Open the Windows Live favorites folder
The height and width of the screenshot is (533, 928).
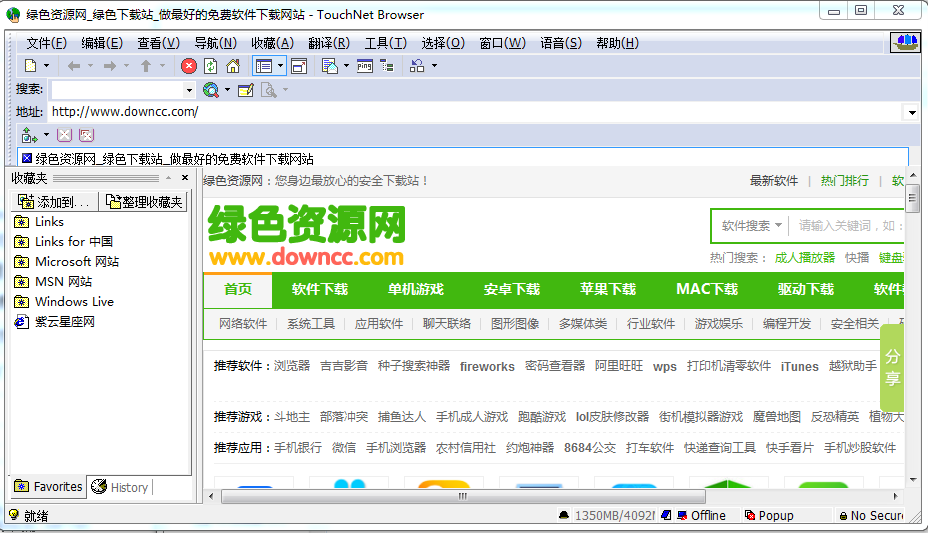(x=64, y=302)
